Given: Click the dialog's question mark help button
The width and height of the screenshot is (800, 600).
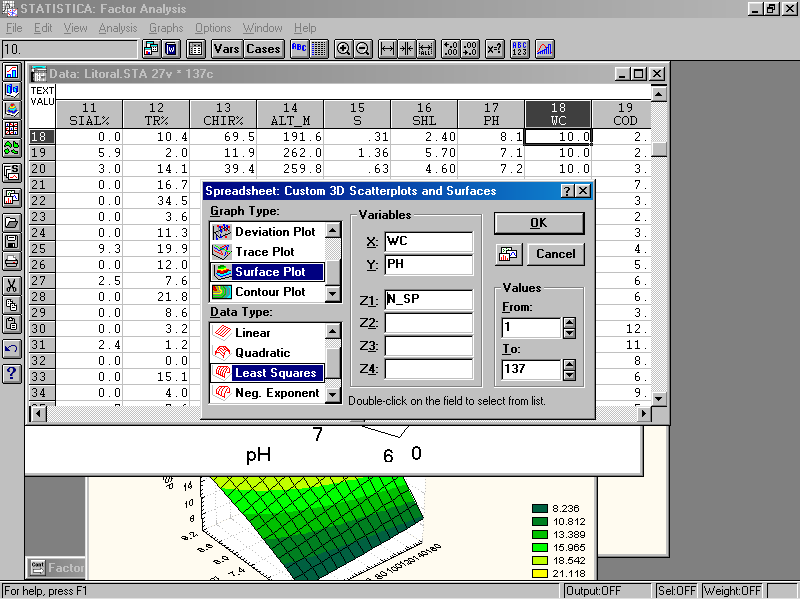Looking at the screenshot, I should coord(567,191).
